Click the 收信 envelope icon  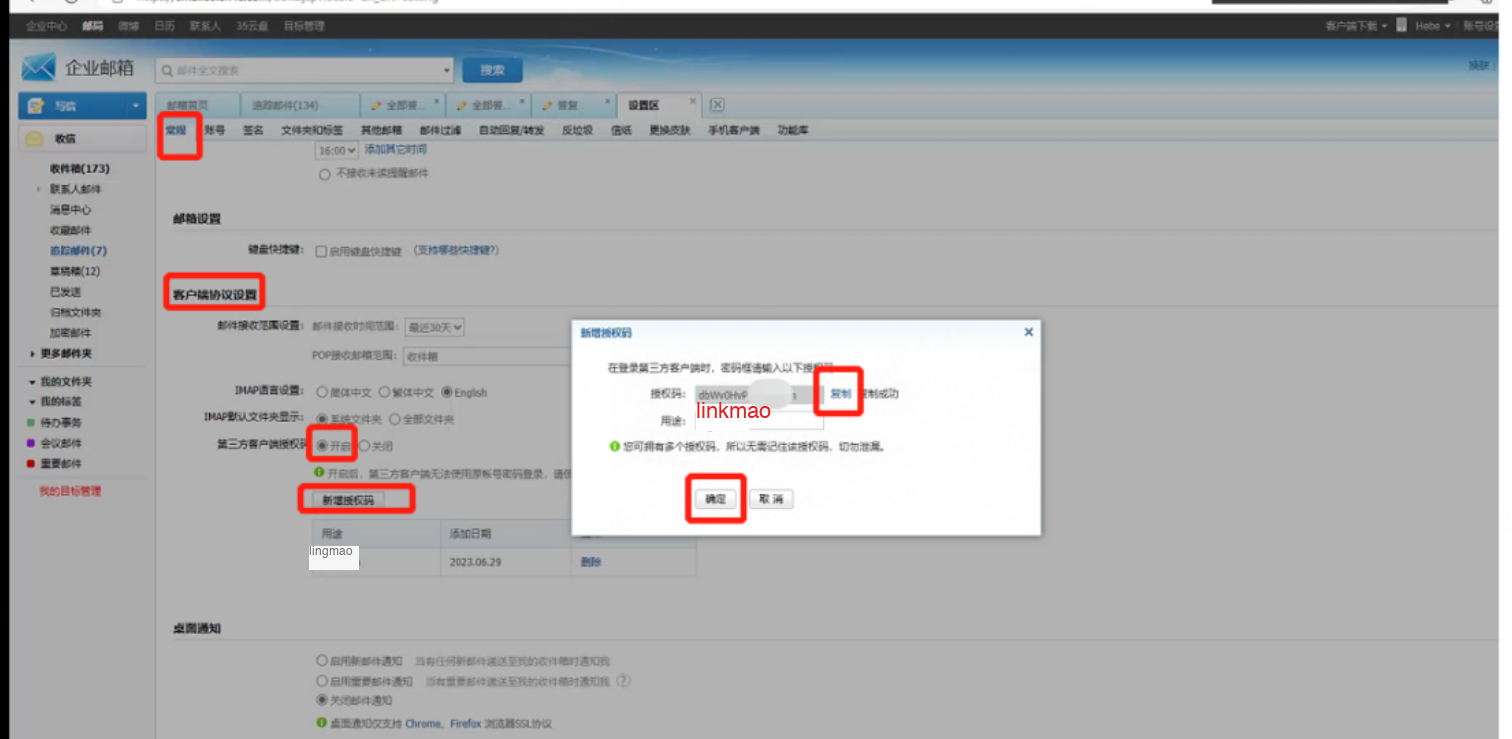click(35, 139)
